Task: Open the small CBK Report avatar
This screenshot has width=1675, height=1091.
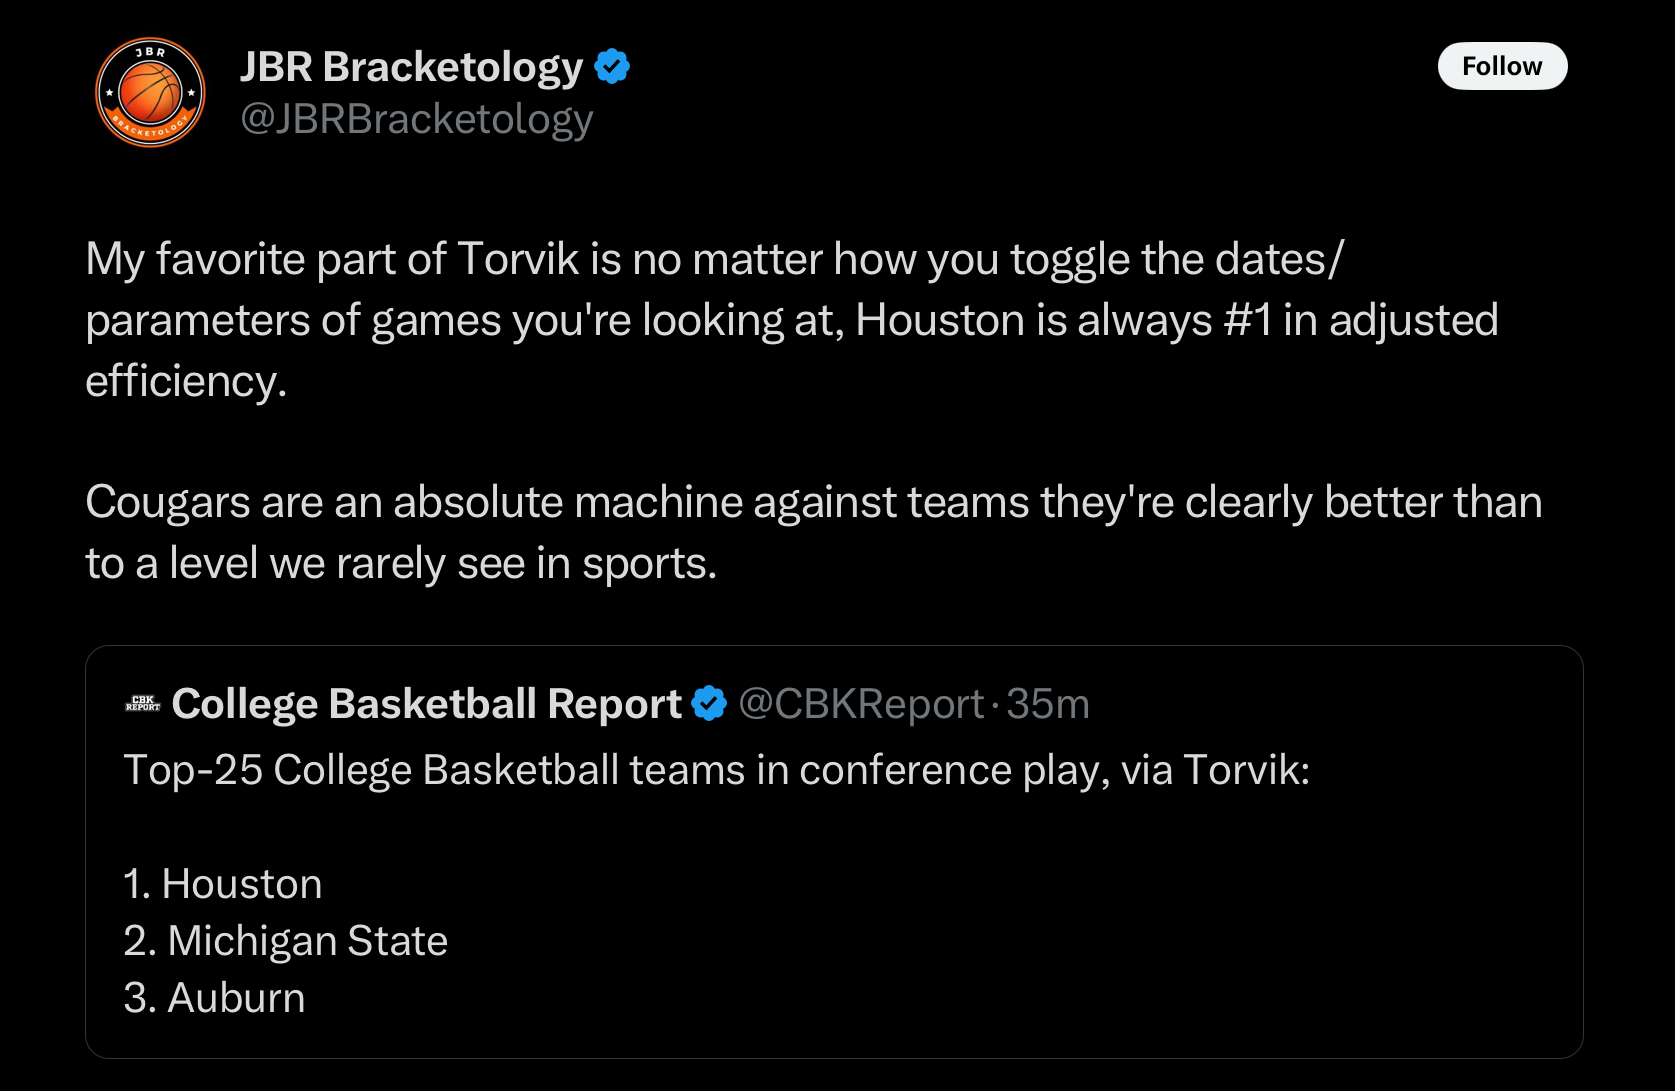Action: pos(143,704)
